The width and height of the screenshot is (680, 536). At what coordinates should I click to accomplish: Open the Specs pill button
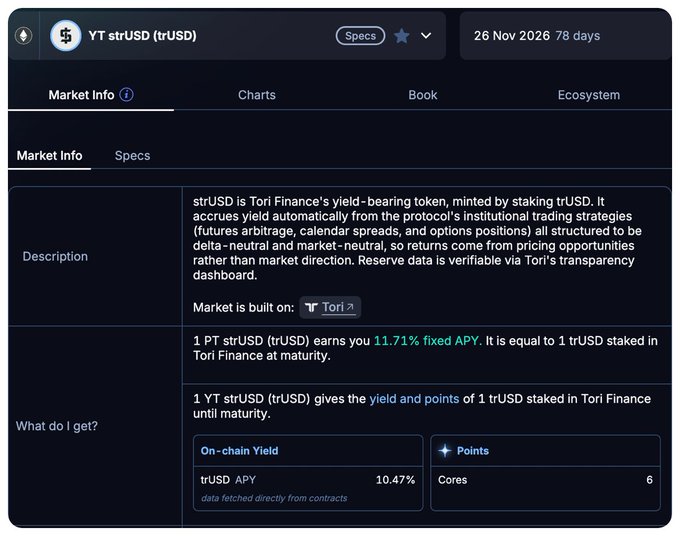(360, 36)
